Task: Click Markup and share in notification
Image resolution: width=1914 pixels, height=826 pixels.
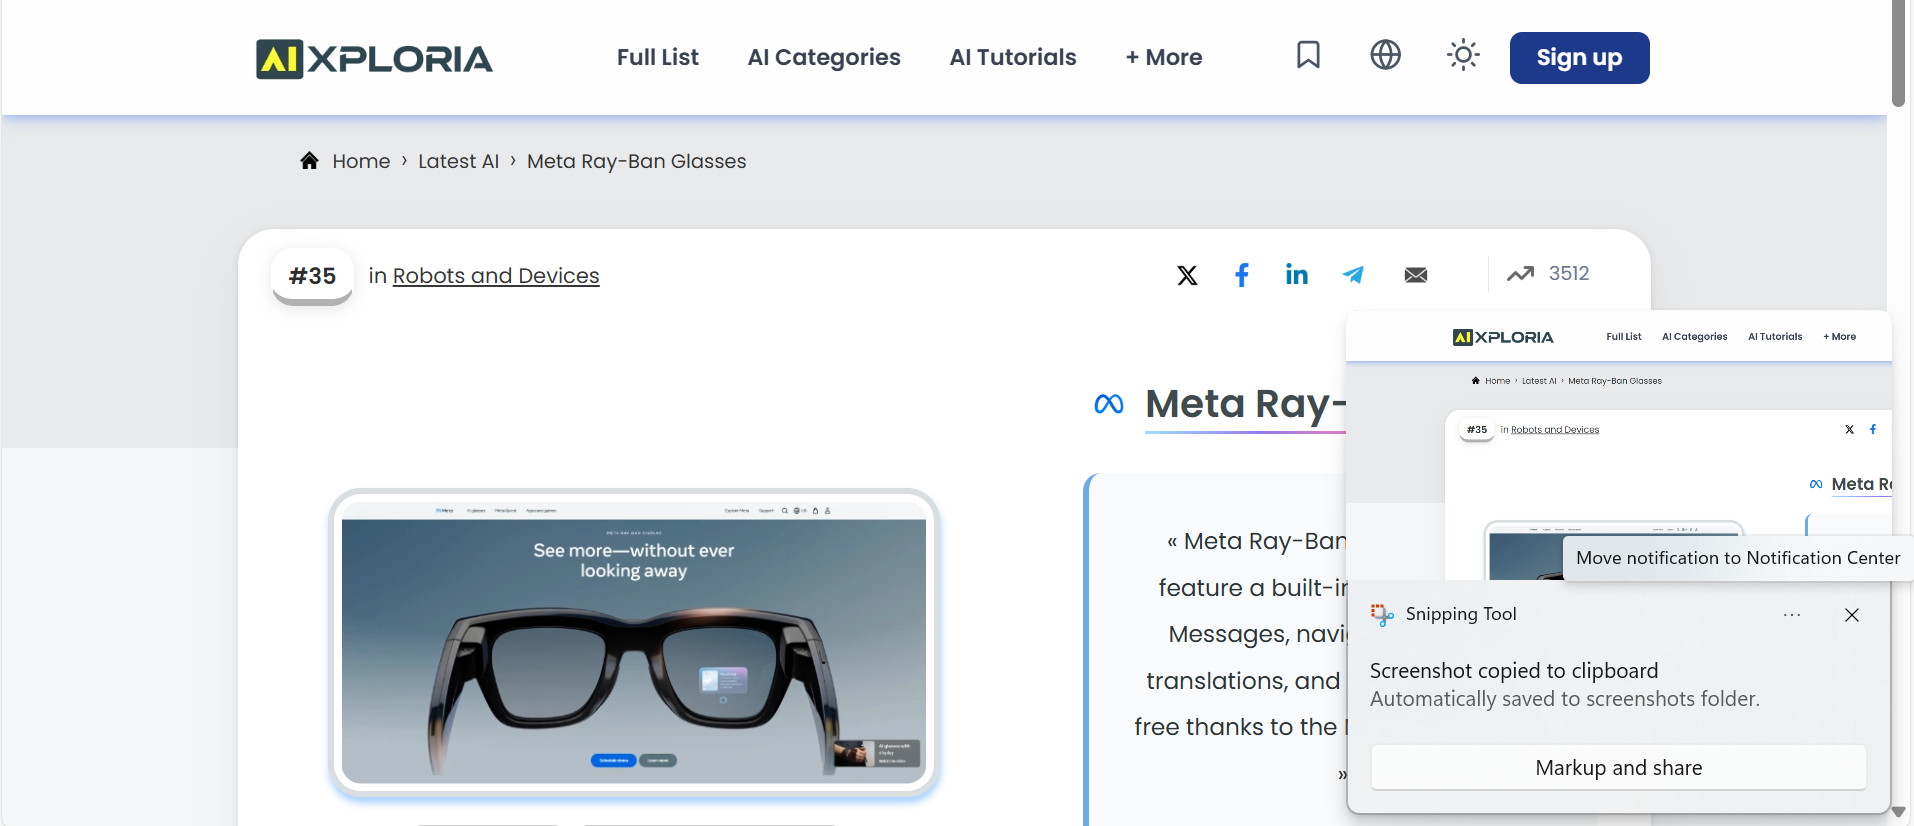Action: [x=1617, y=768]
